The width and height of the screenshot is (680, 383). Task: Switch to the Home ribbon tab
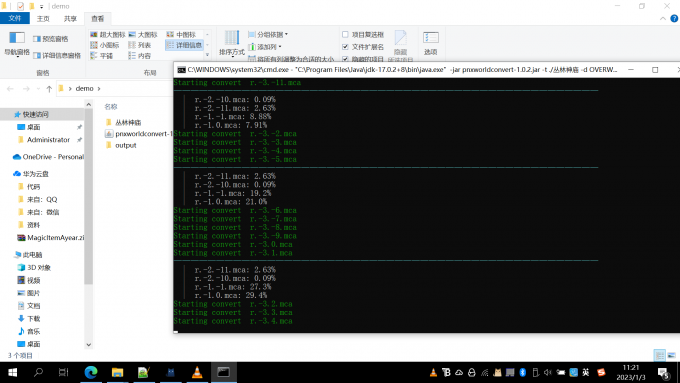pos(43,19)
